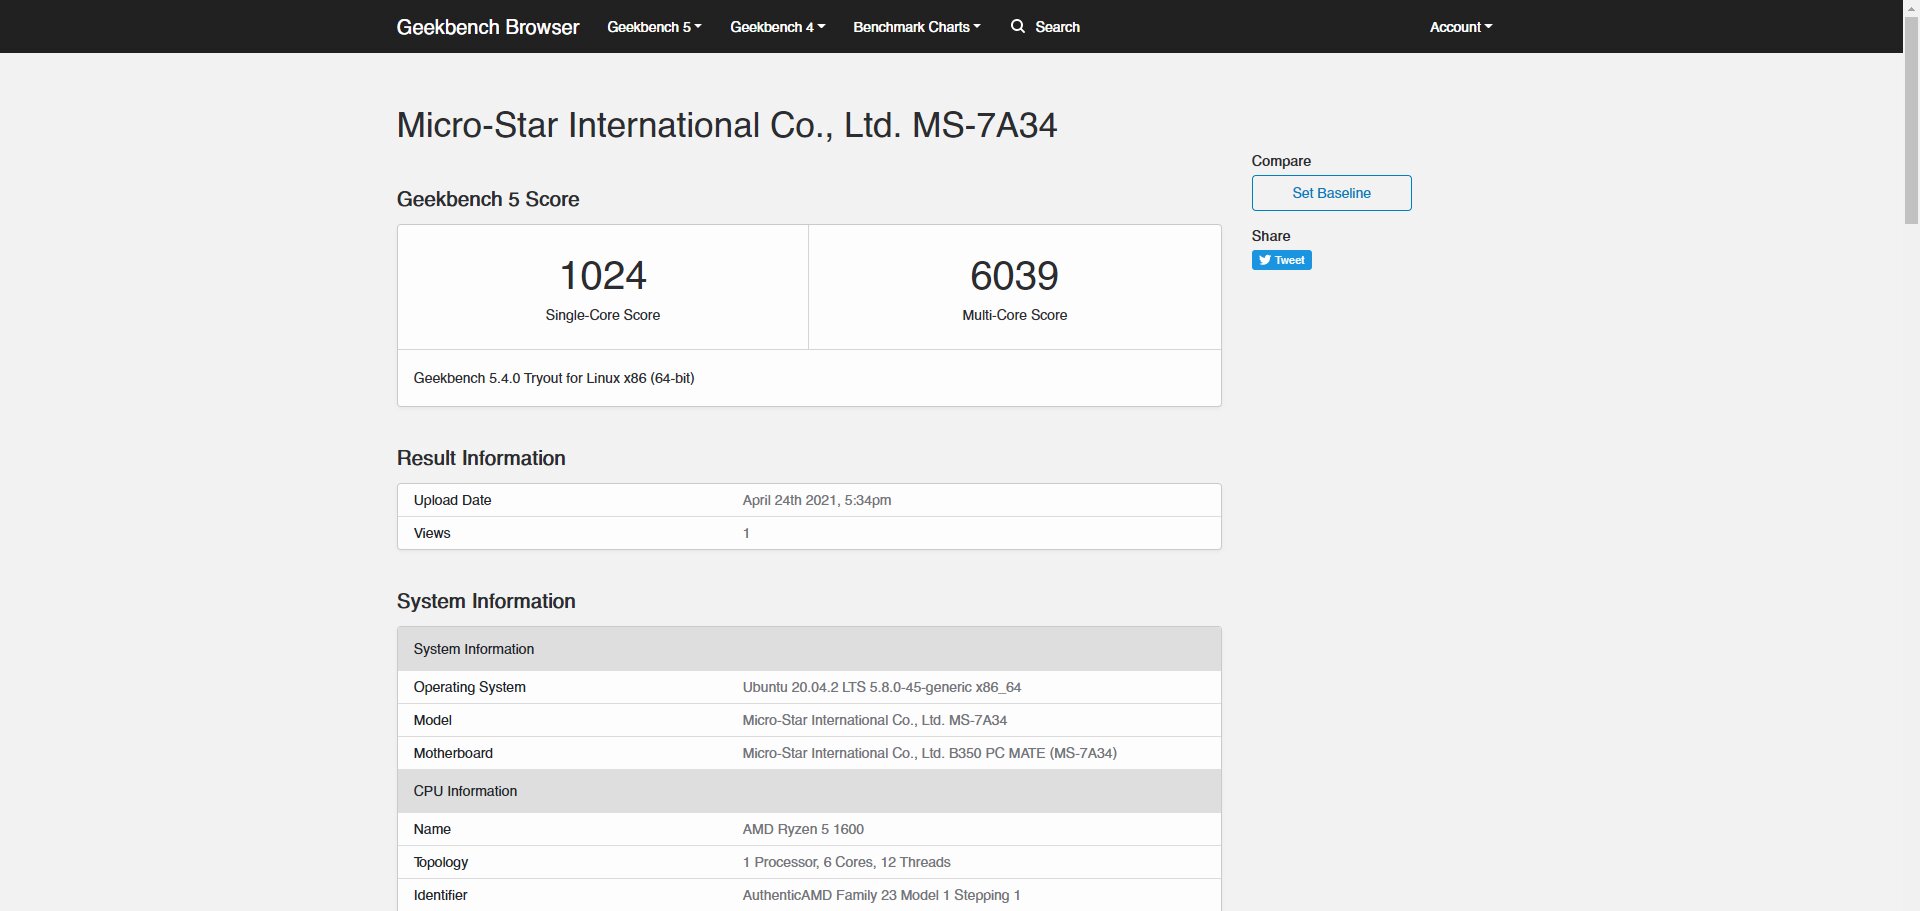
Task: Go to Geekbench Browser home
Action: [x=488, y=27]
